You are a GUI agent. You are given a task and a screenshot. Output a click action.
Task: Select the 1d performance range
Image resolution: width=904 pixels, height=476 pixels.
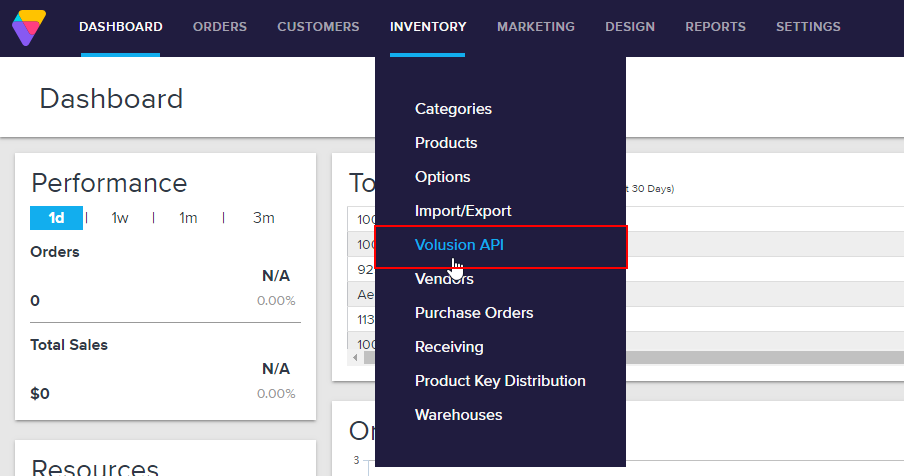(56, 218)
